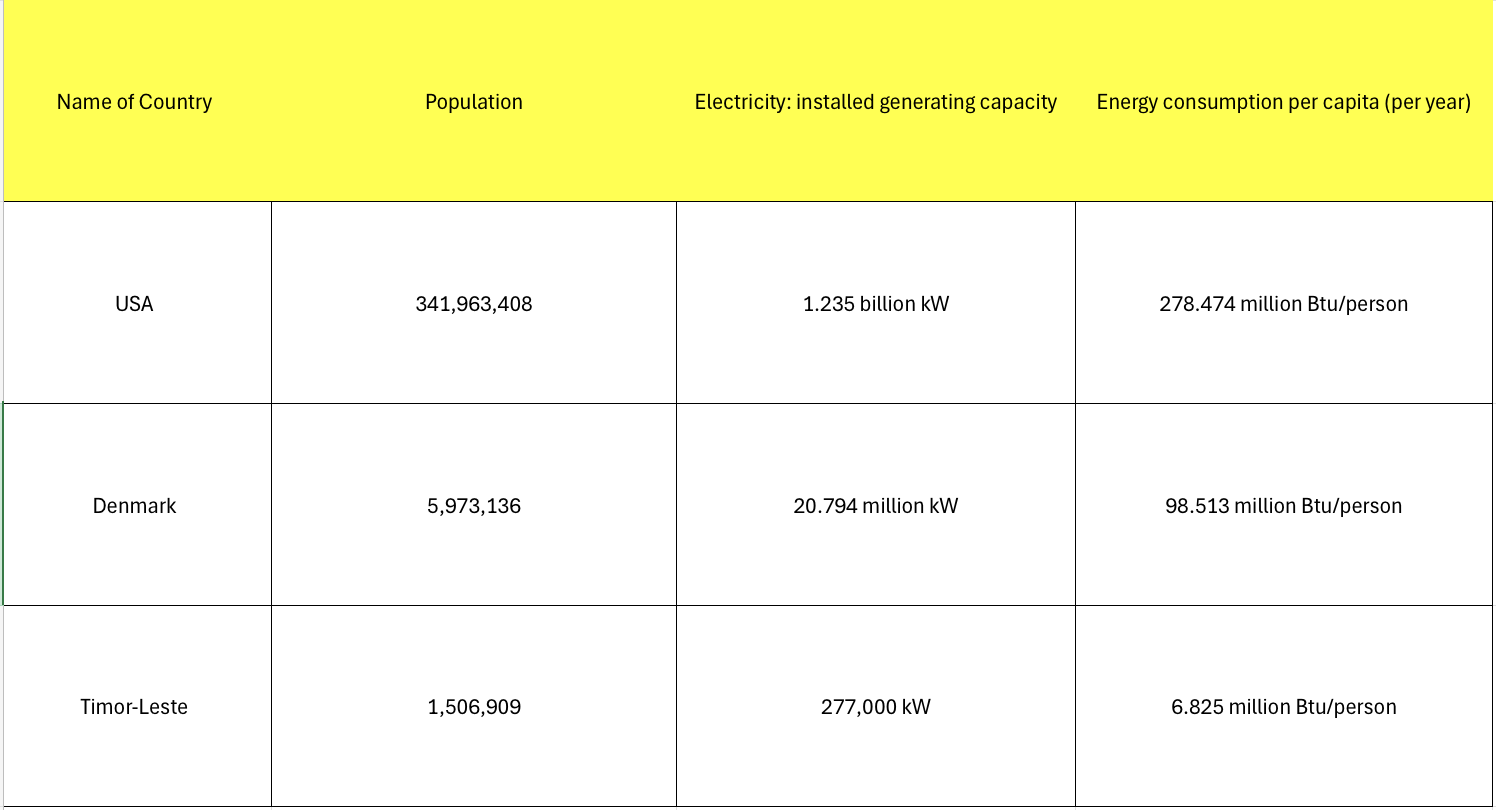This screenshot has width=1496, height=810.
Task: Click Denmark's population value 5,973,136
Action: 474,506
